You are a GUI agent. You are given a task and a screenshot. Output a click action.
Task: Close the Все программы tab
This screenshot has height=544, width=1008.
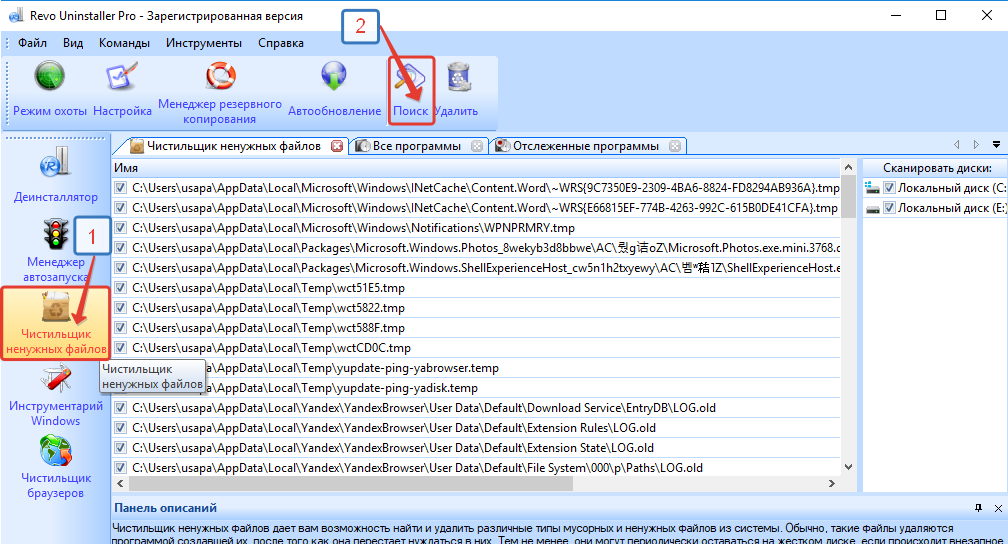[x=477, y=146]
